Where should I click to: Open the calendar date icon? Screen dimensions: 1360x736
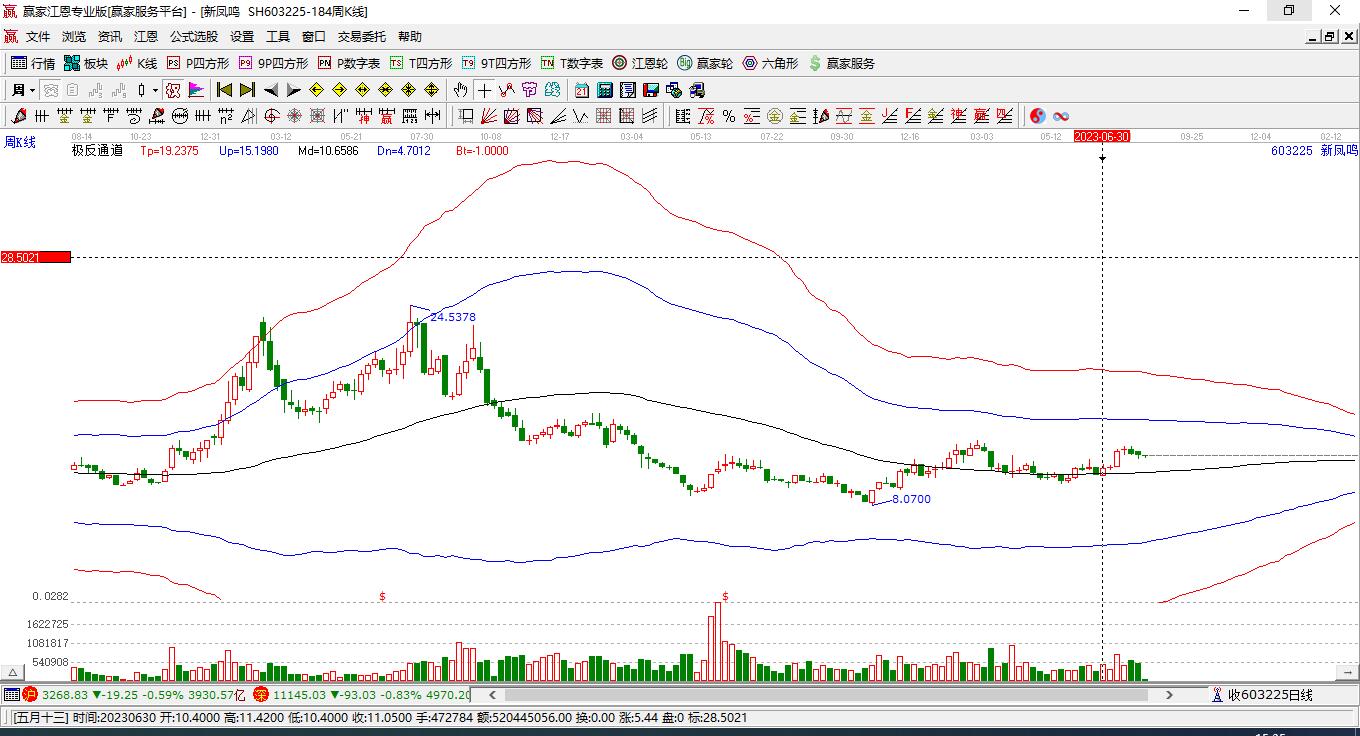pyautogui.click(x=581, y=90)
